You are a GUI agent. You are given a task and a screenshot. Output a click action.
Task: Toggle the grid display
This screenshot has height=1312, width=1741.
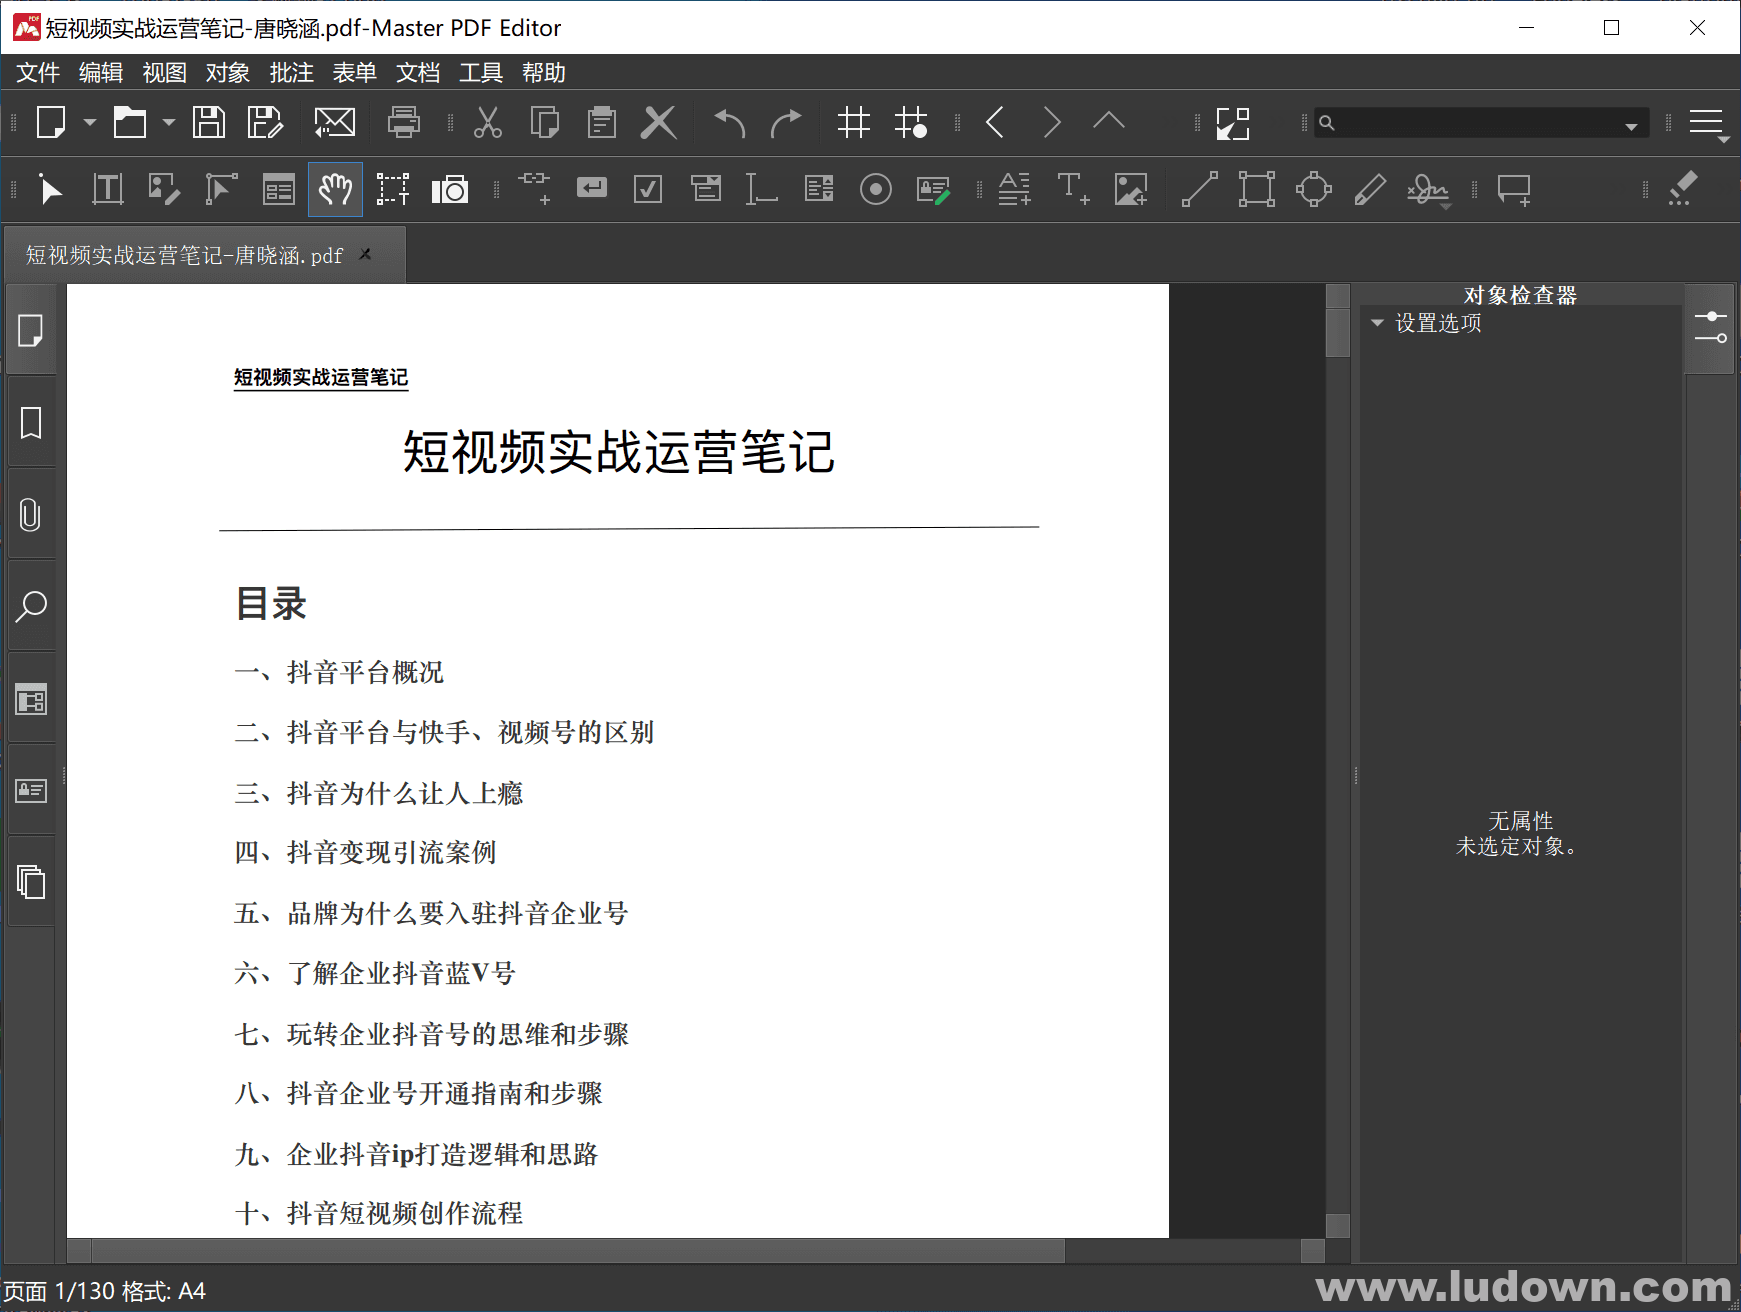click(x=853, y=122)
